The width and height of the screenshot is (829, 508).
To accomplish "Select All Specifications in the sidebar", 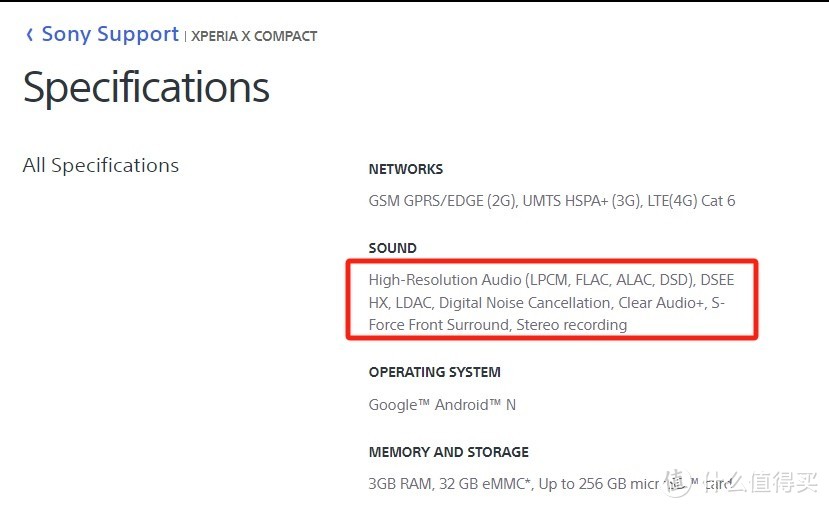I will pos(100,166).
